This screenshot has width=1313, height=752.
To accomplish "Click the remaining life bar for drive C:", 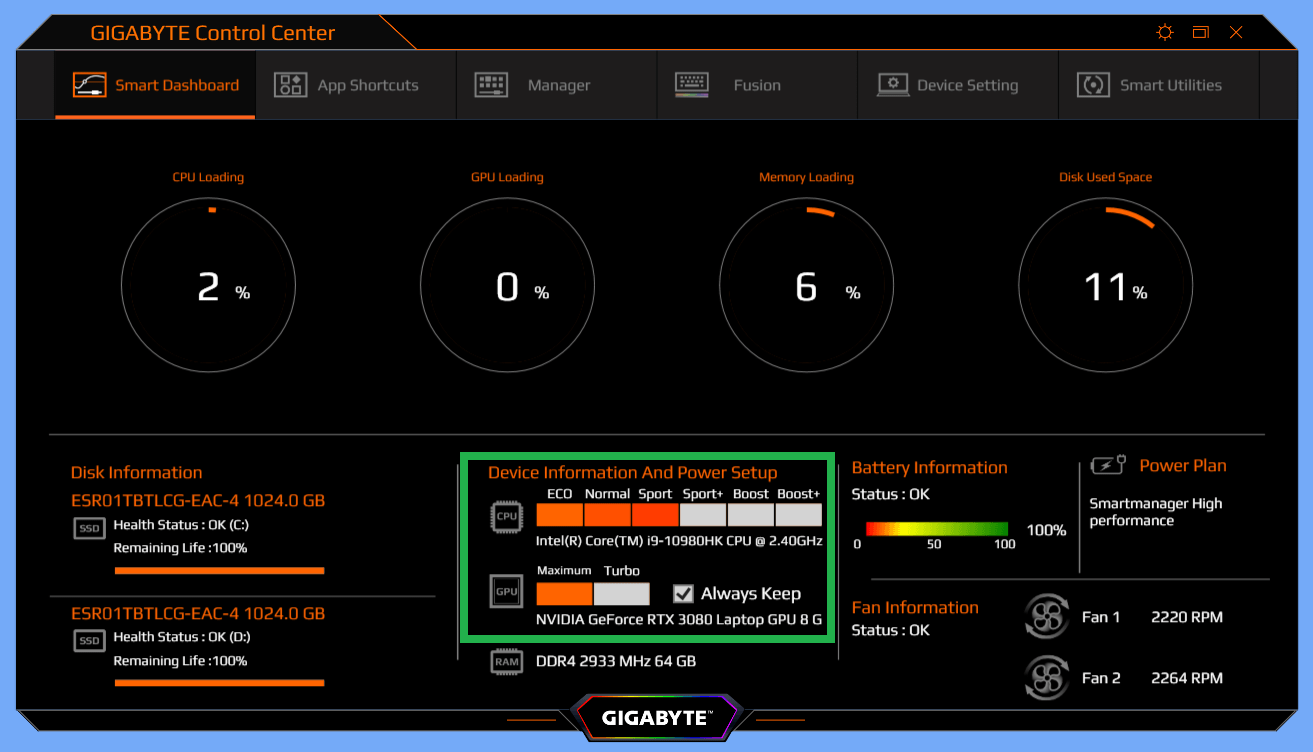I will click(x=219, y=571).
